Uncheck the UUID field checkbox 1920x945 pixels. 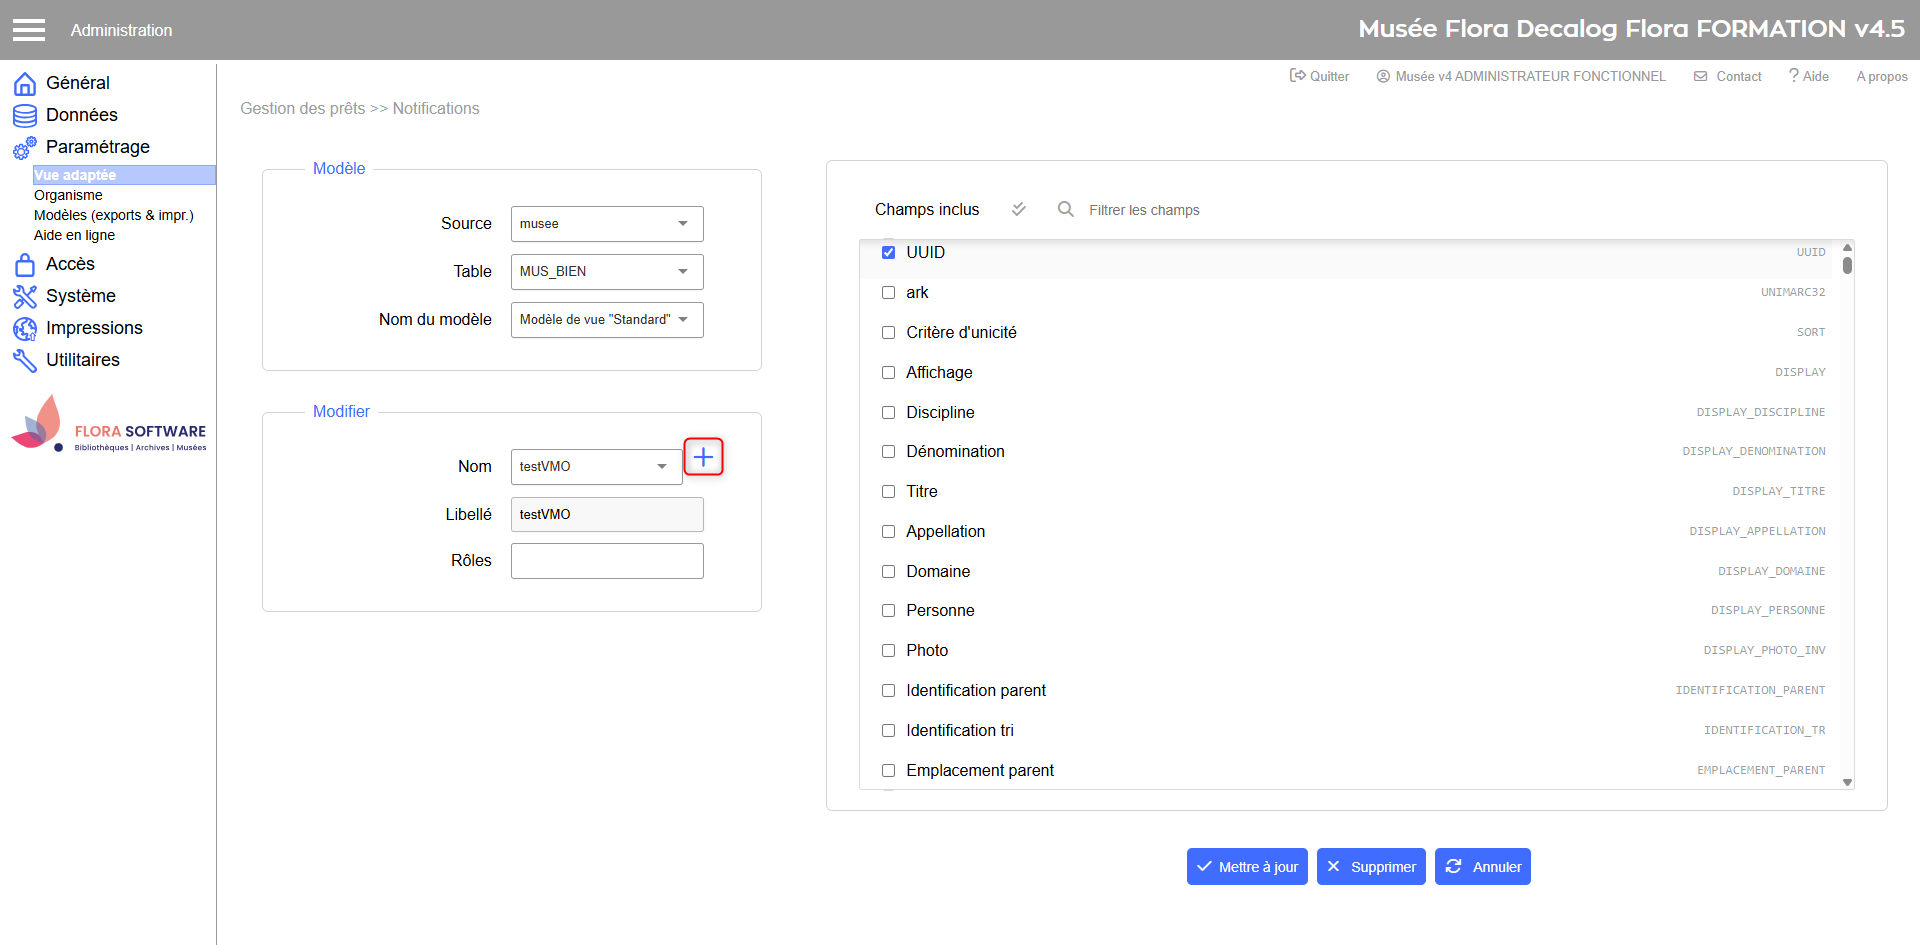[x=888, y=253]
